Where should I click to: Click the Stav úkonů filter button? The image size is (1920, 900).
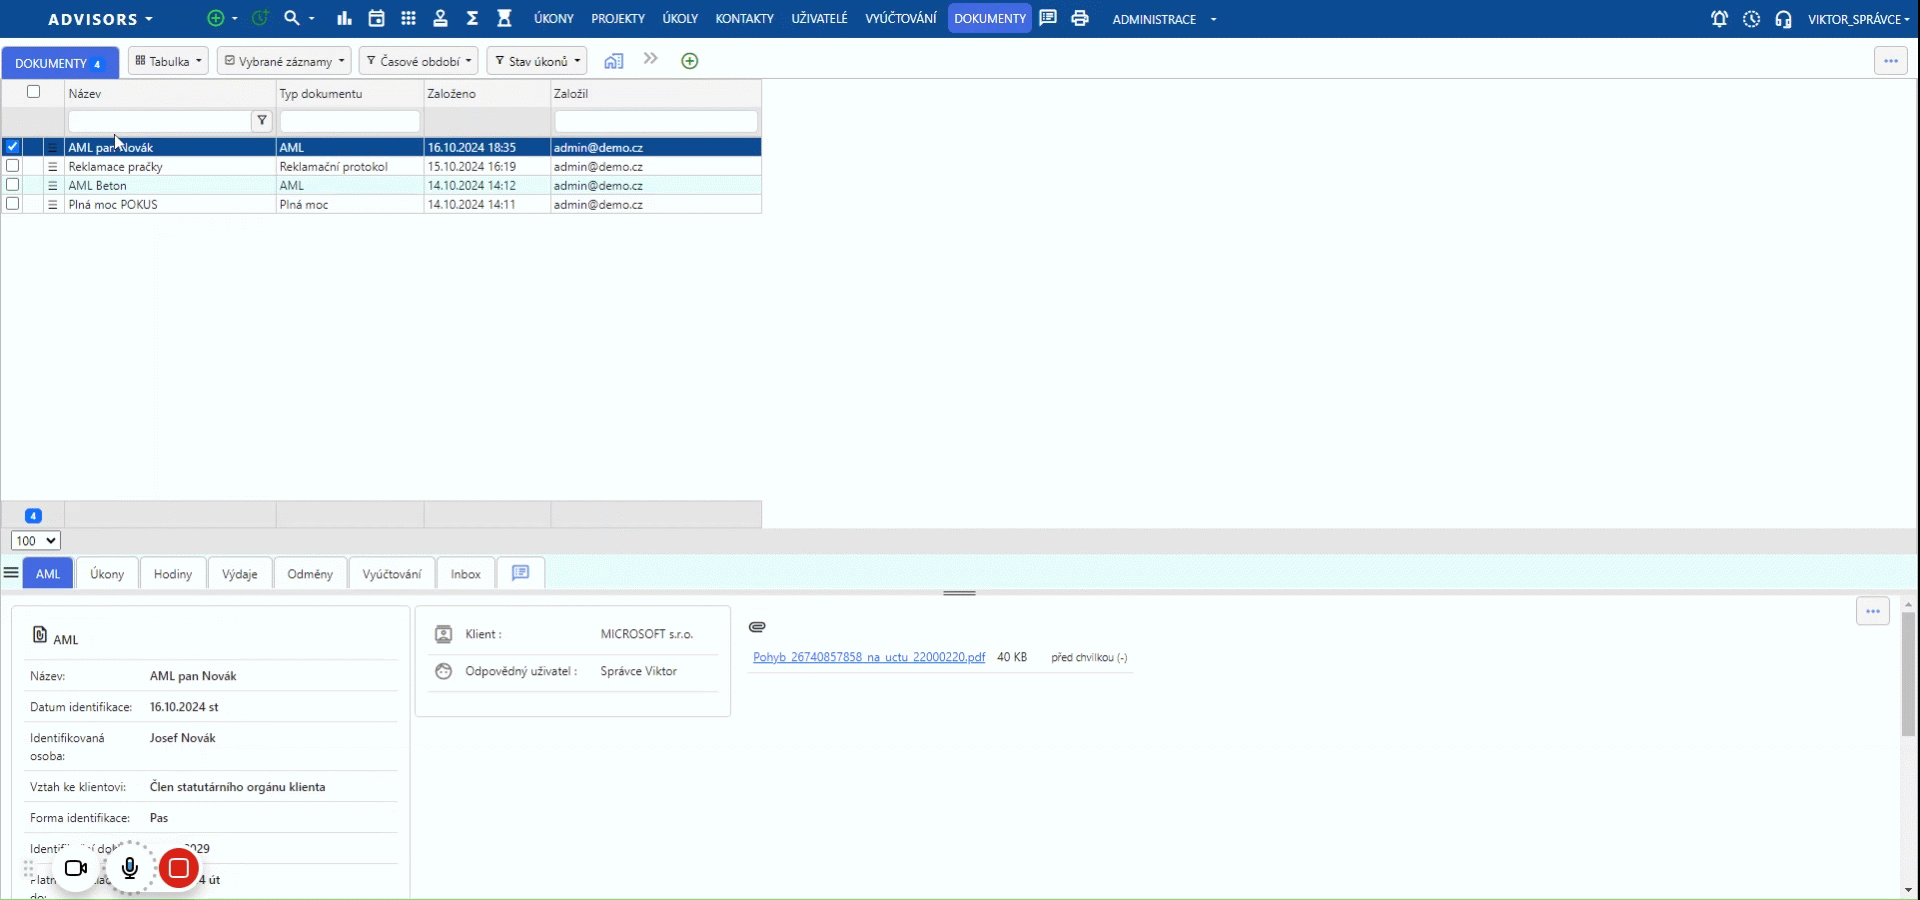[x=537, y=61]
